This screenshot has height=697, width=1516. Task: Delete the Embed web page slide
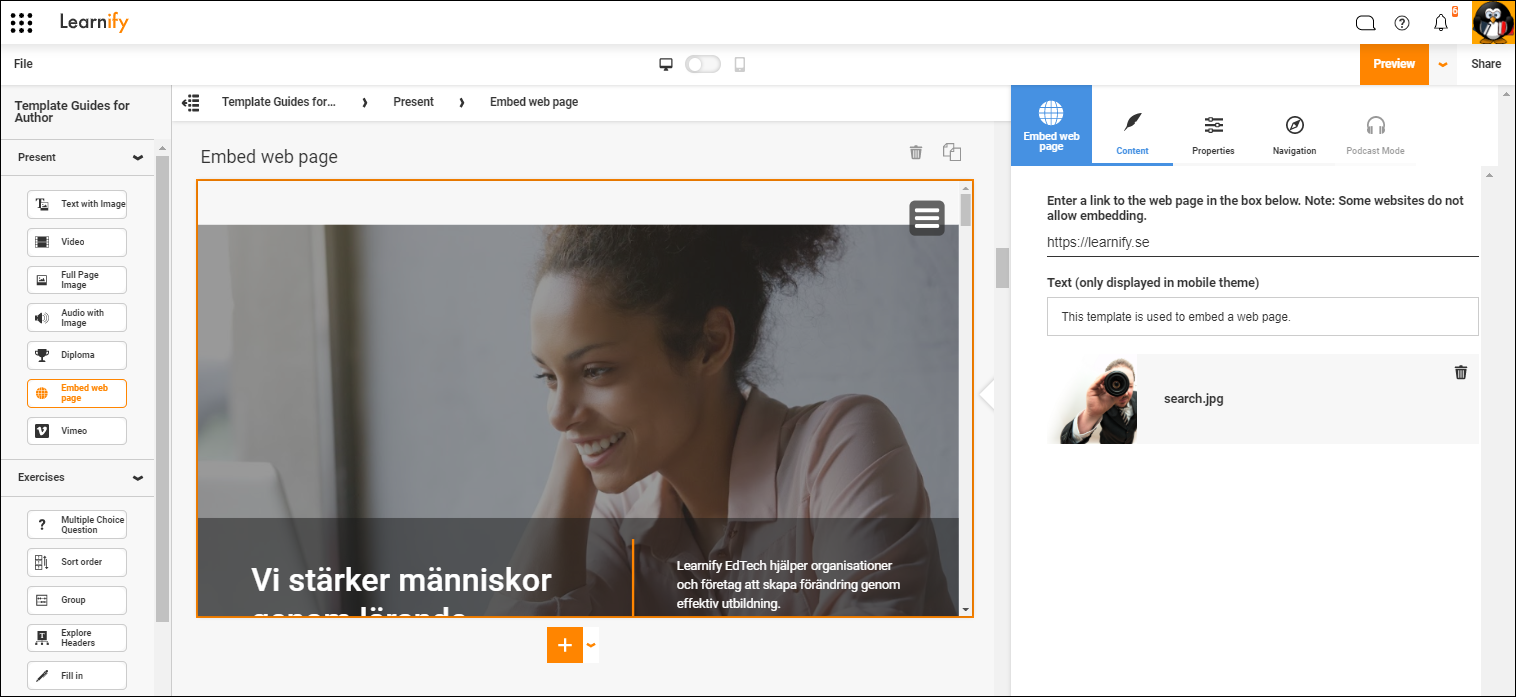915,152
